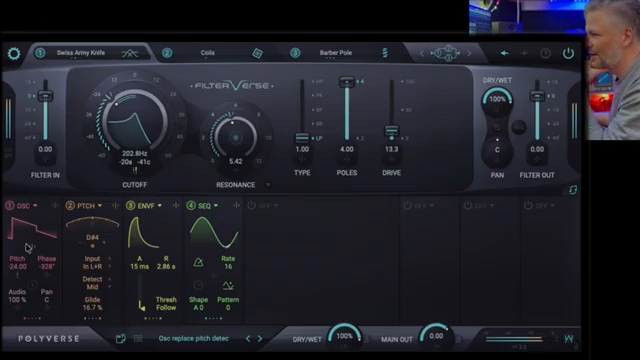Toggle modulator 3 ENVF on/off
This screenshot has width=640, height=360.
click(130, 206)
